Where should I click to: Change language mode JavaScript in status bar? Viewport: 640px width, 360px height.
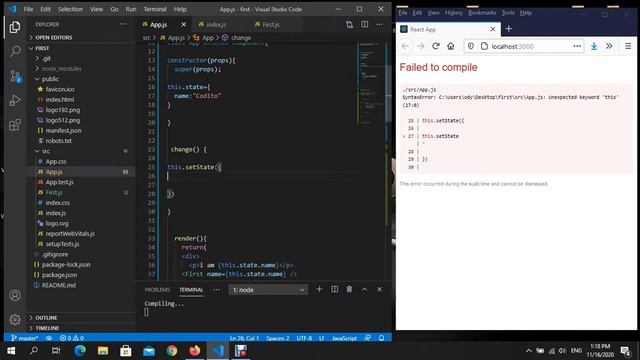pos(344,338)
